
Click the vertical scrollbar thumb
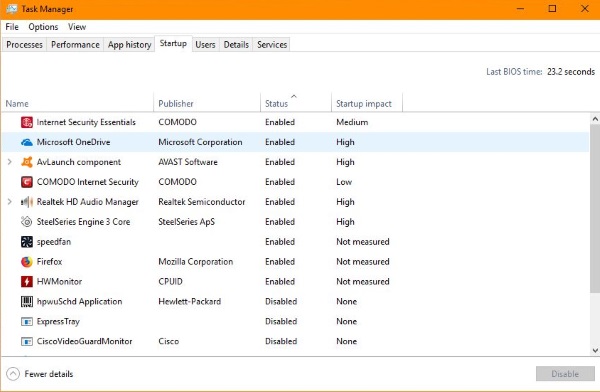(x=595, y=209)
